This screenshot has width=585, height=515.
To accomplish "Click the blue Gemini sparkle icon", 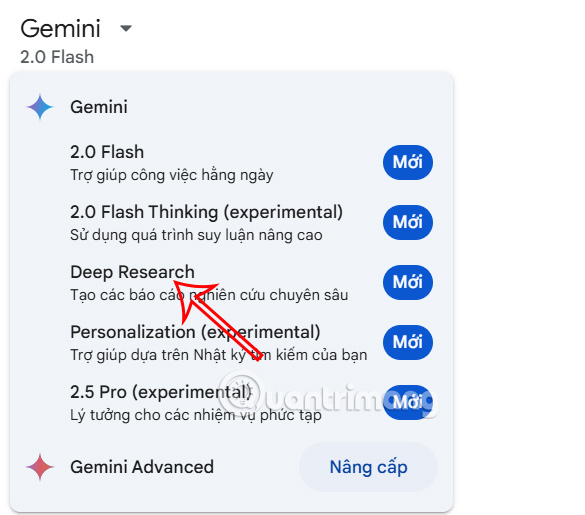I will (x=40, y=107).
